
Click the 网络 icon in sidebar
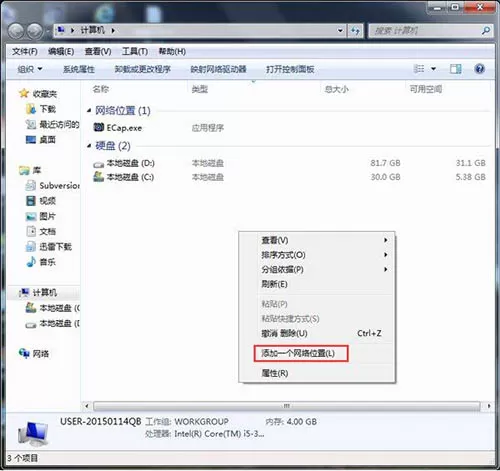coord(24,353)
